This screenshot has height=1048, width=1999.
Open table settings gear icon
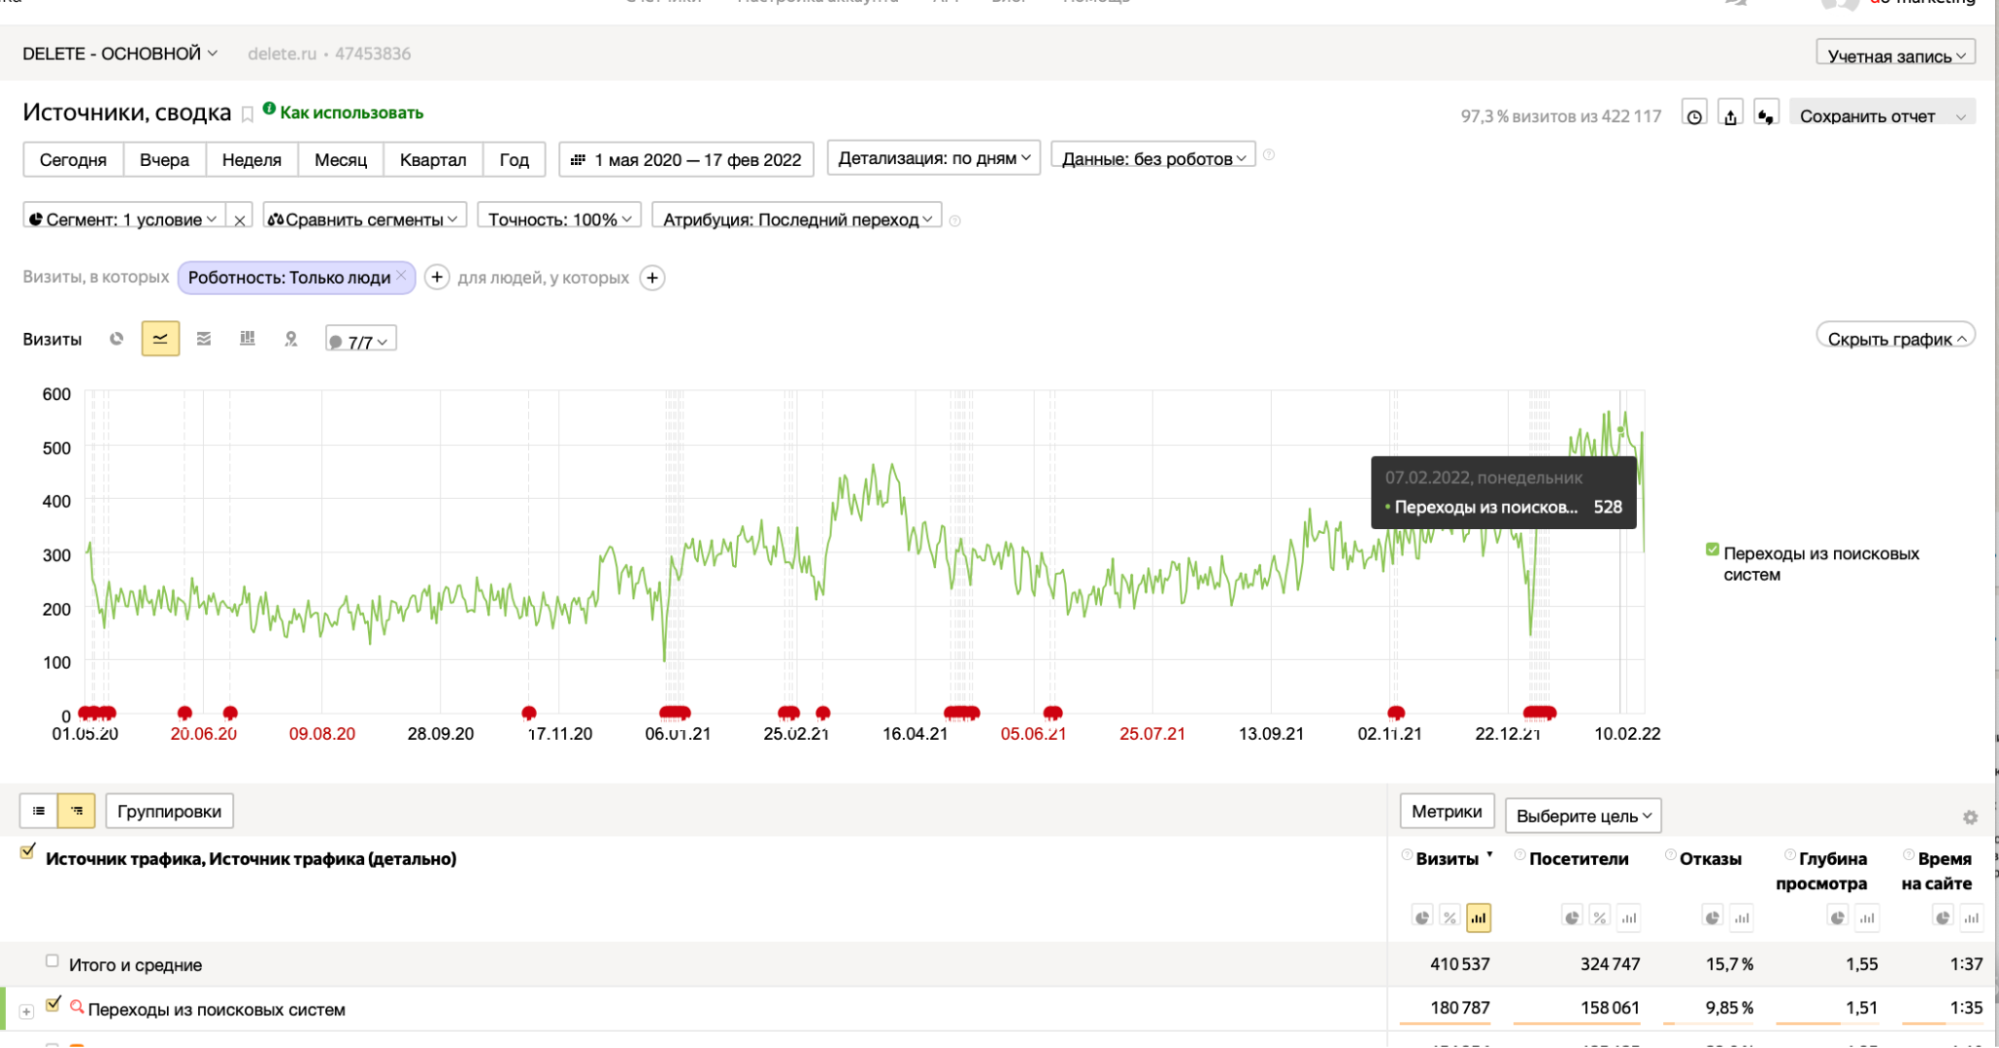coord(1970,817)
